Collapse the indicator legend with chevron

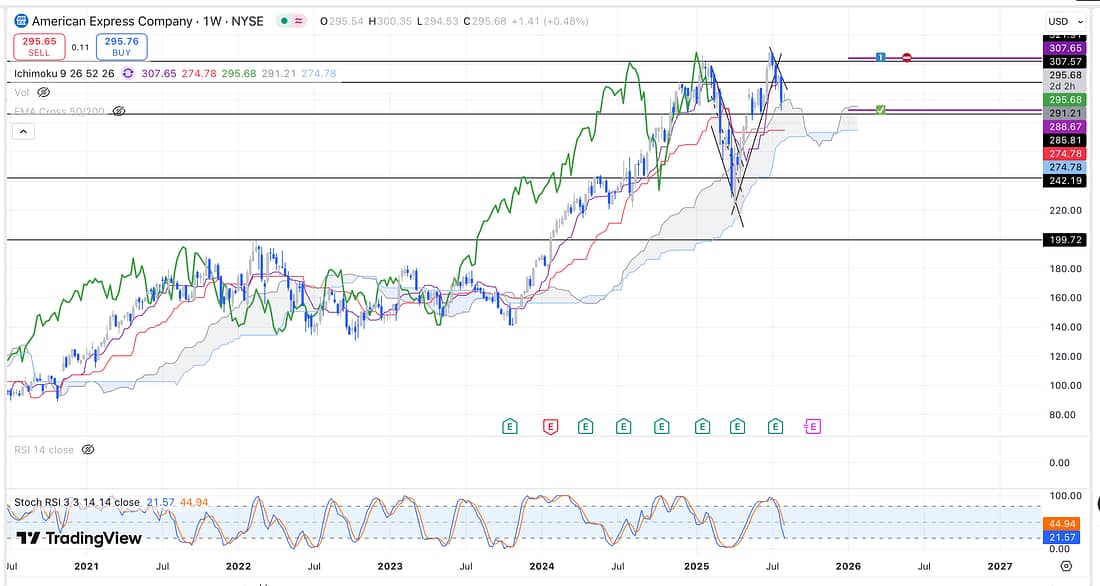22,131
